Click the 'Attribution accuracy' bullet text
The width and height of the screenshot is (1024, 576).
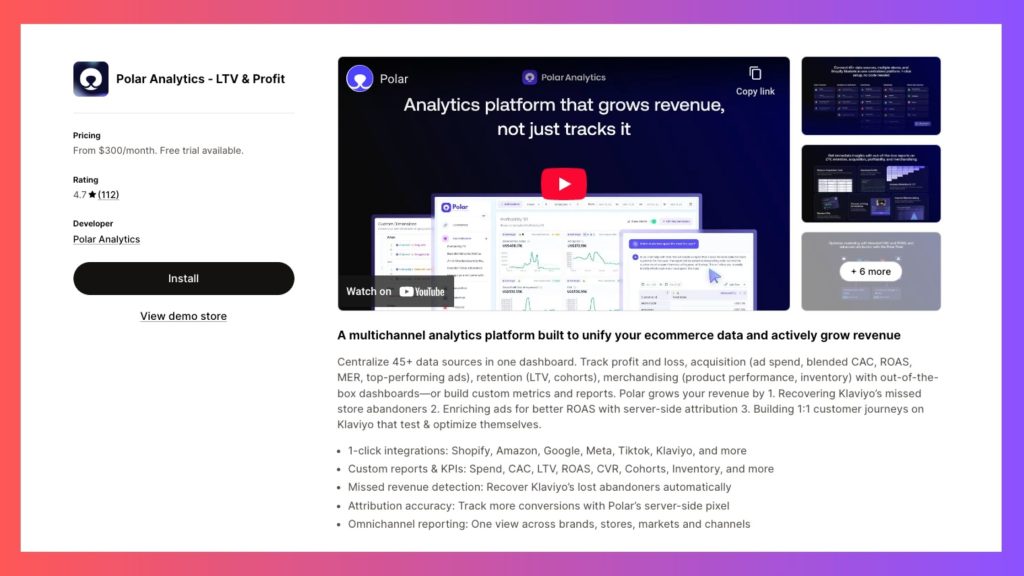click(538, 505)
